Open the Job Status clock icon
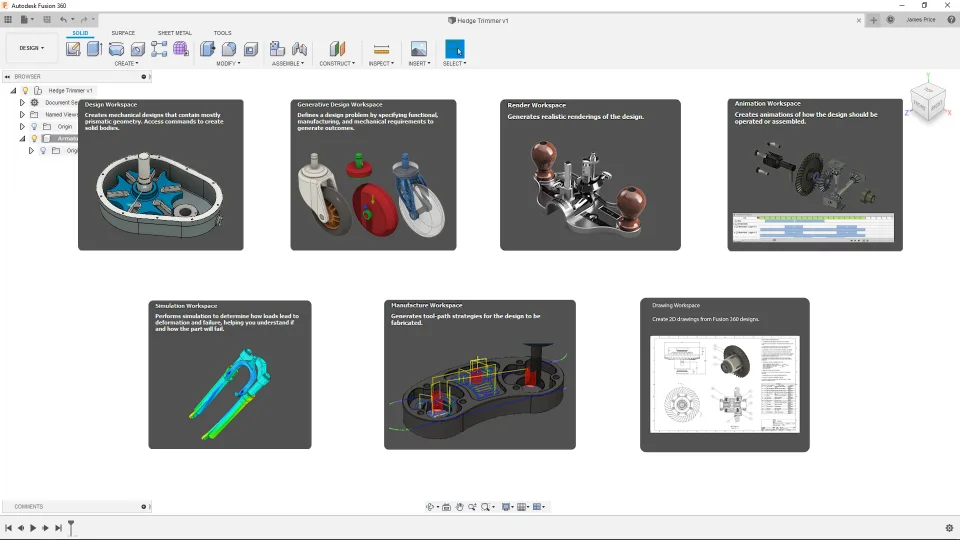 (x=891, y=20)
